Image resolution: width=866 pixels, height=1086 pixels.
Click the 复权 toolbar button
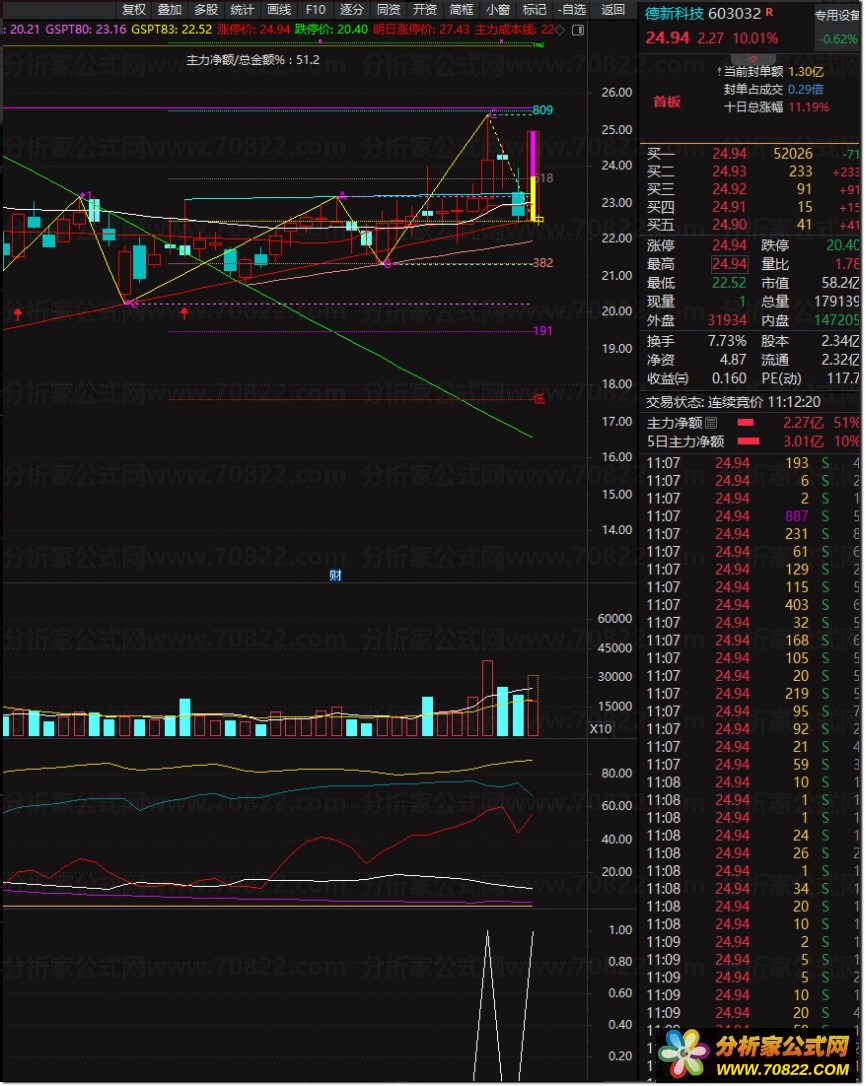[x=134, y=9]
